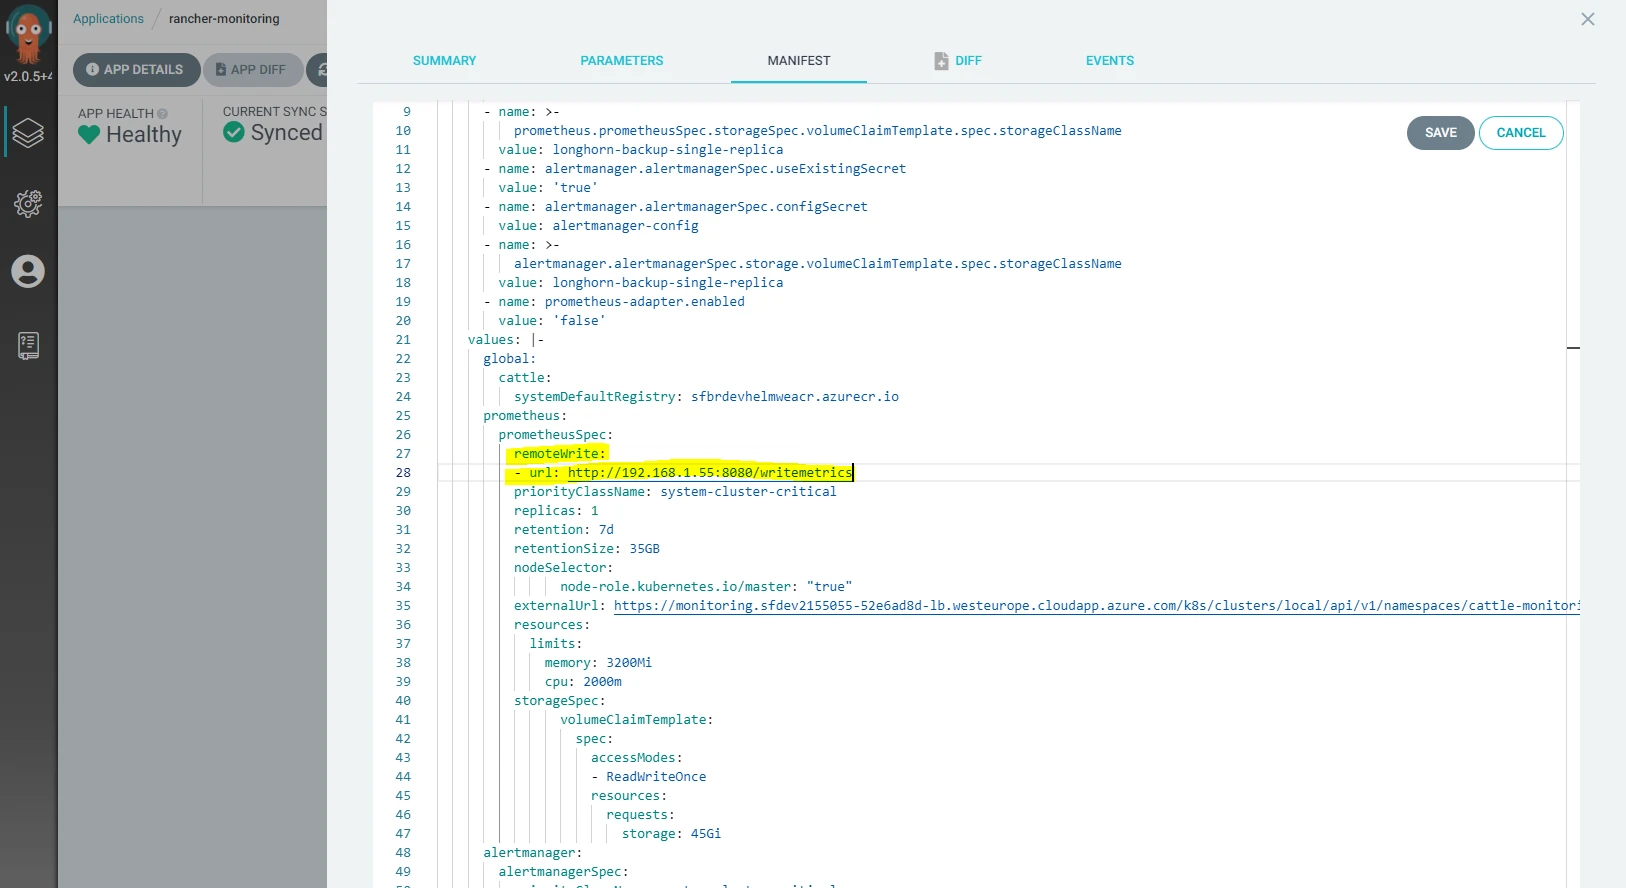Open the remoteWrite URL link
The height and width of the screenshot is (888, 1626).
[710, 473]
